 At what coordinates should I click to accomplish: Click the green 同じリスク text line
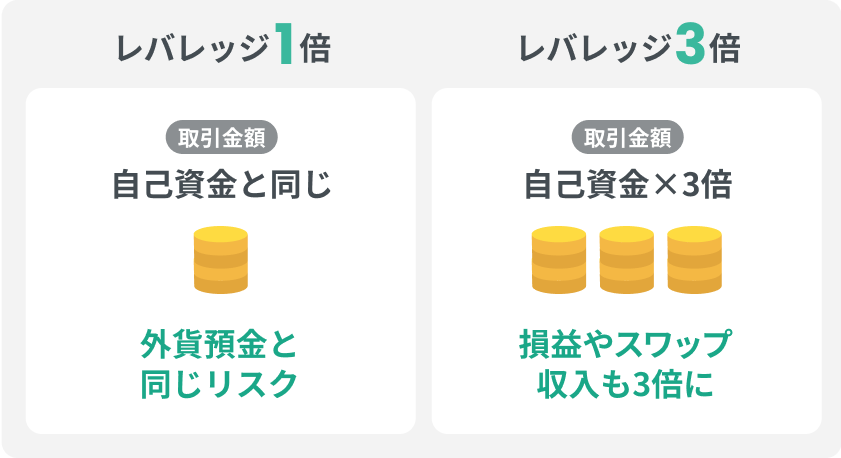coord(219,384)
